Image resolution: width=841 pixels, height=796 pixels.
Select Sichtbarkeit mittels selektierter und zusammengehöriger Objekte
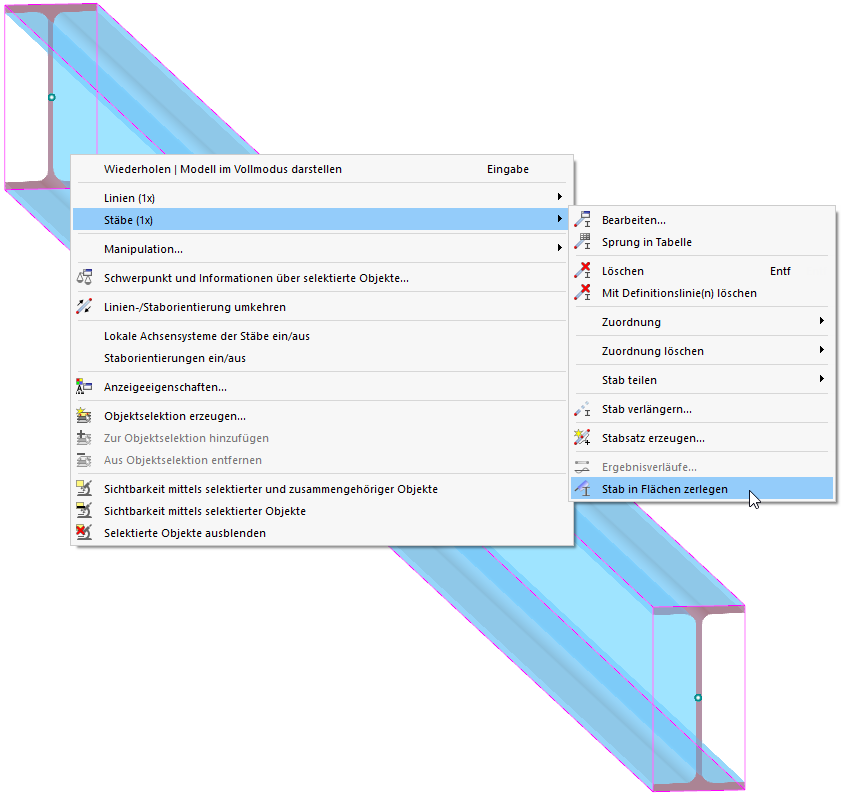pos(320,489)
